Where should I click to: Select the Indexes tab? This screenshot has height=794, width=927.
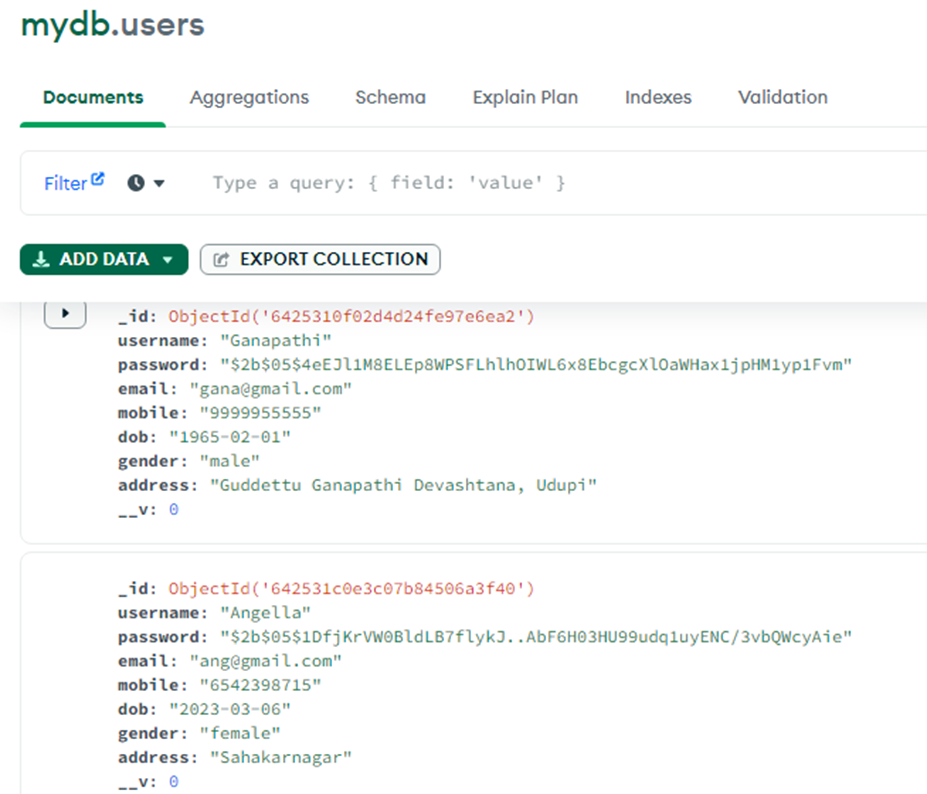[x=657, y=97]
